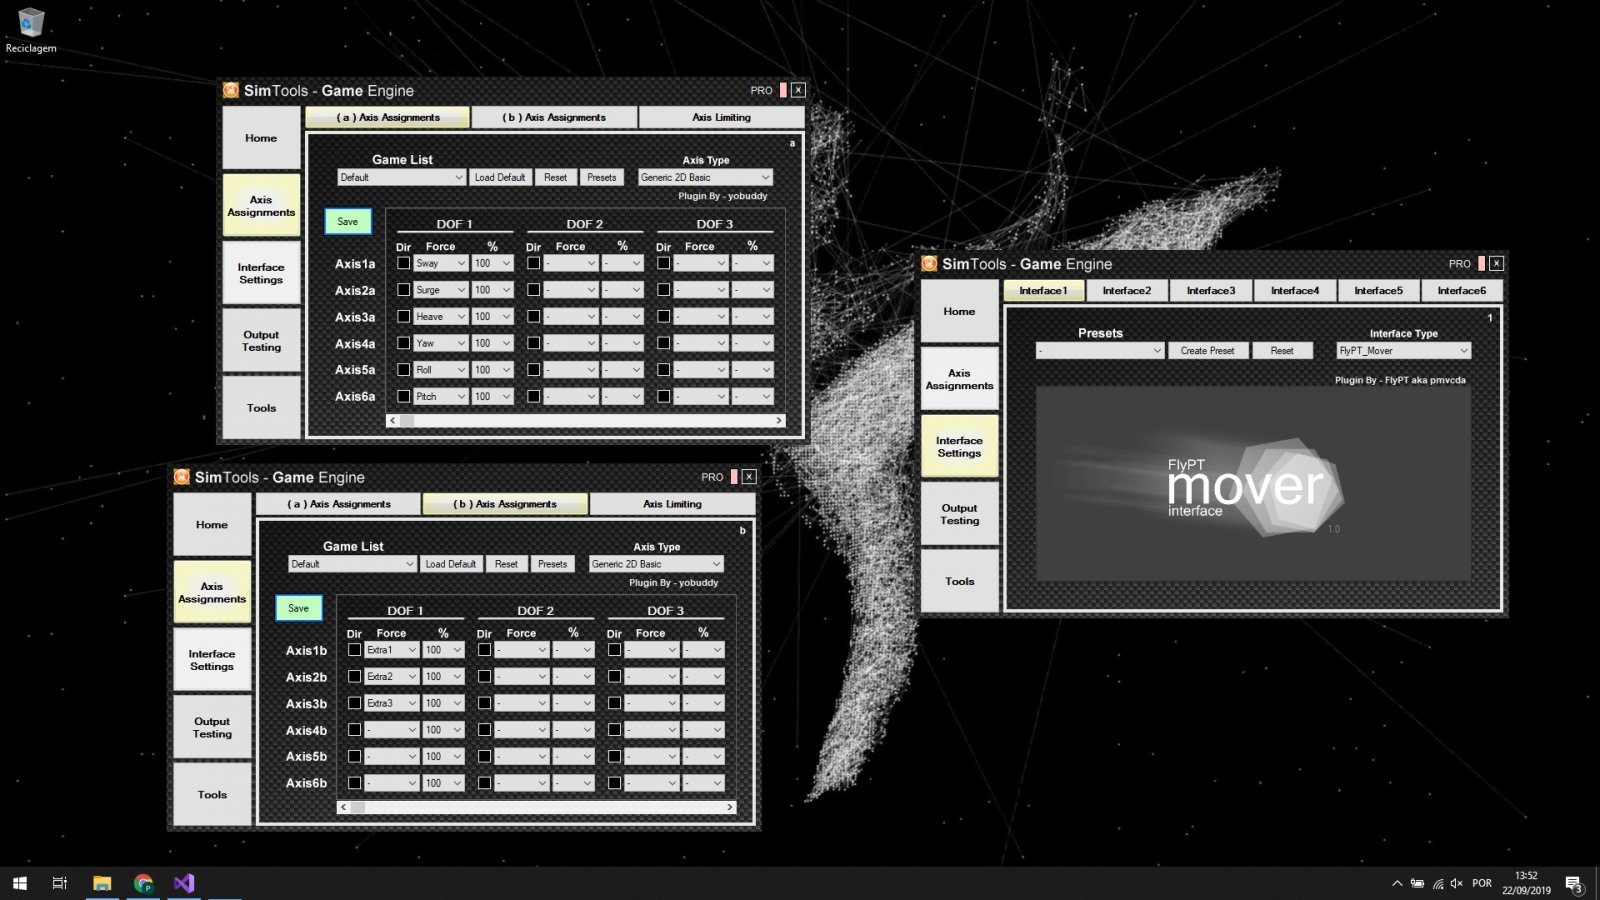Show hidden system tray icons
1600x900 pixels.
(x=1396, y=883)
